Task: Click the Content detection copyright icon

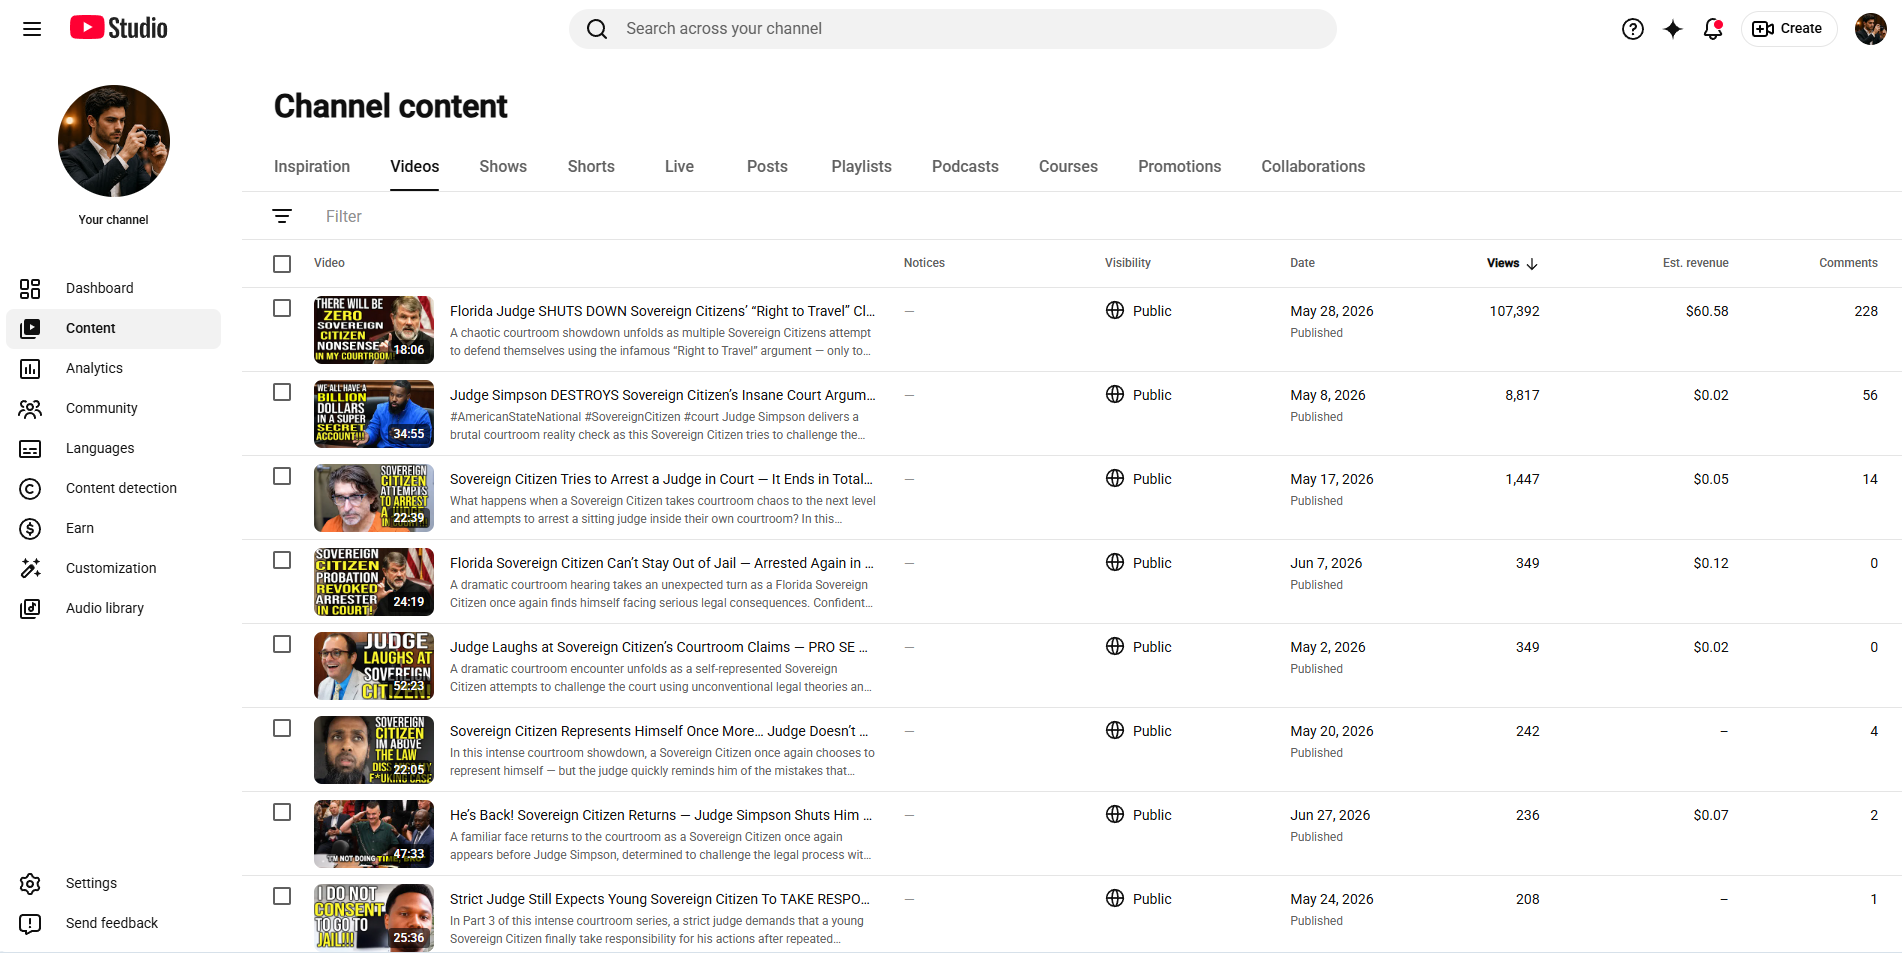Action: coord(30,489)
